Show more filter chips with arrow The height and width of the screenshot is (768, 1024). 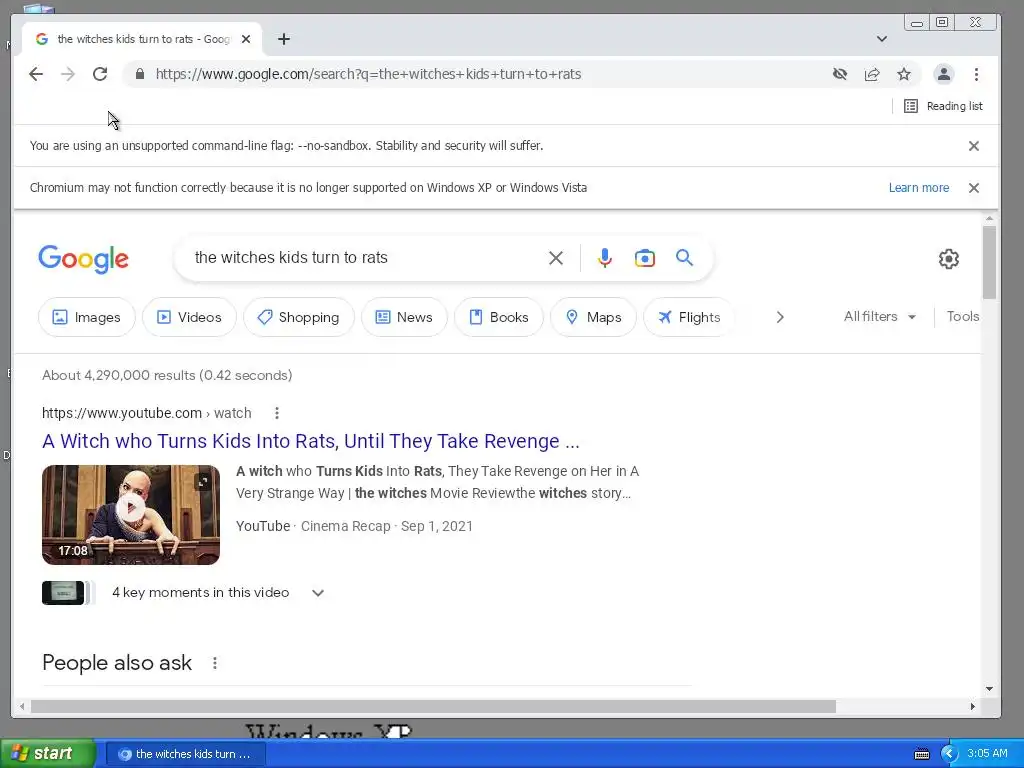[780, 317]
